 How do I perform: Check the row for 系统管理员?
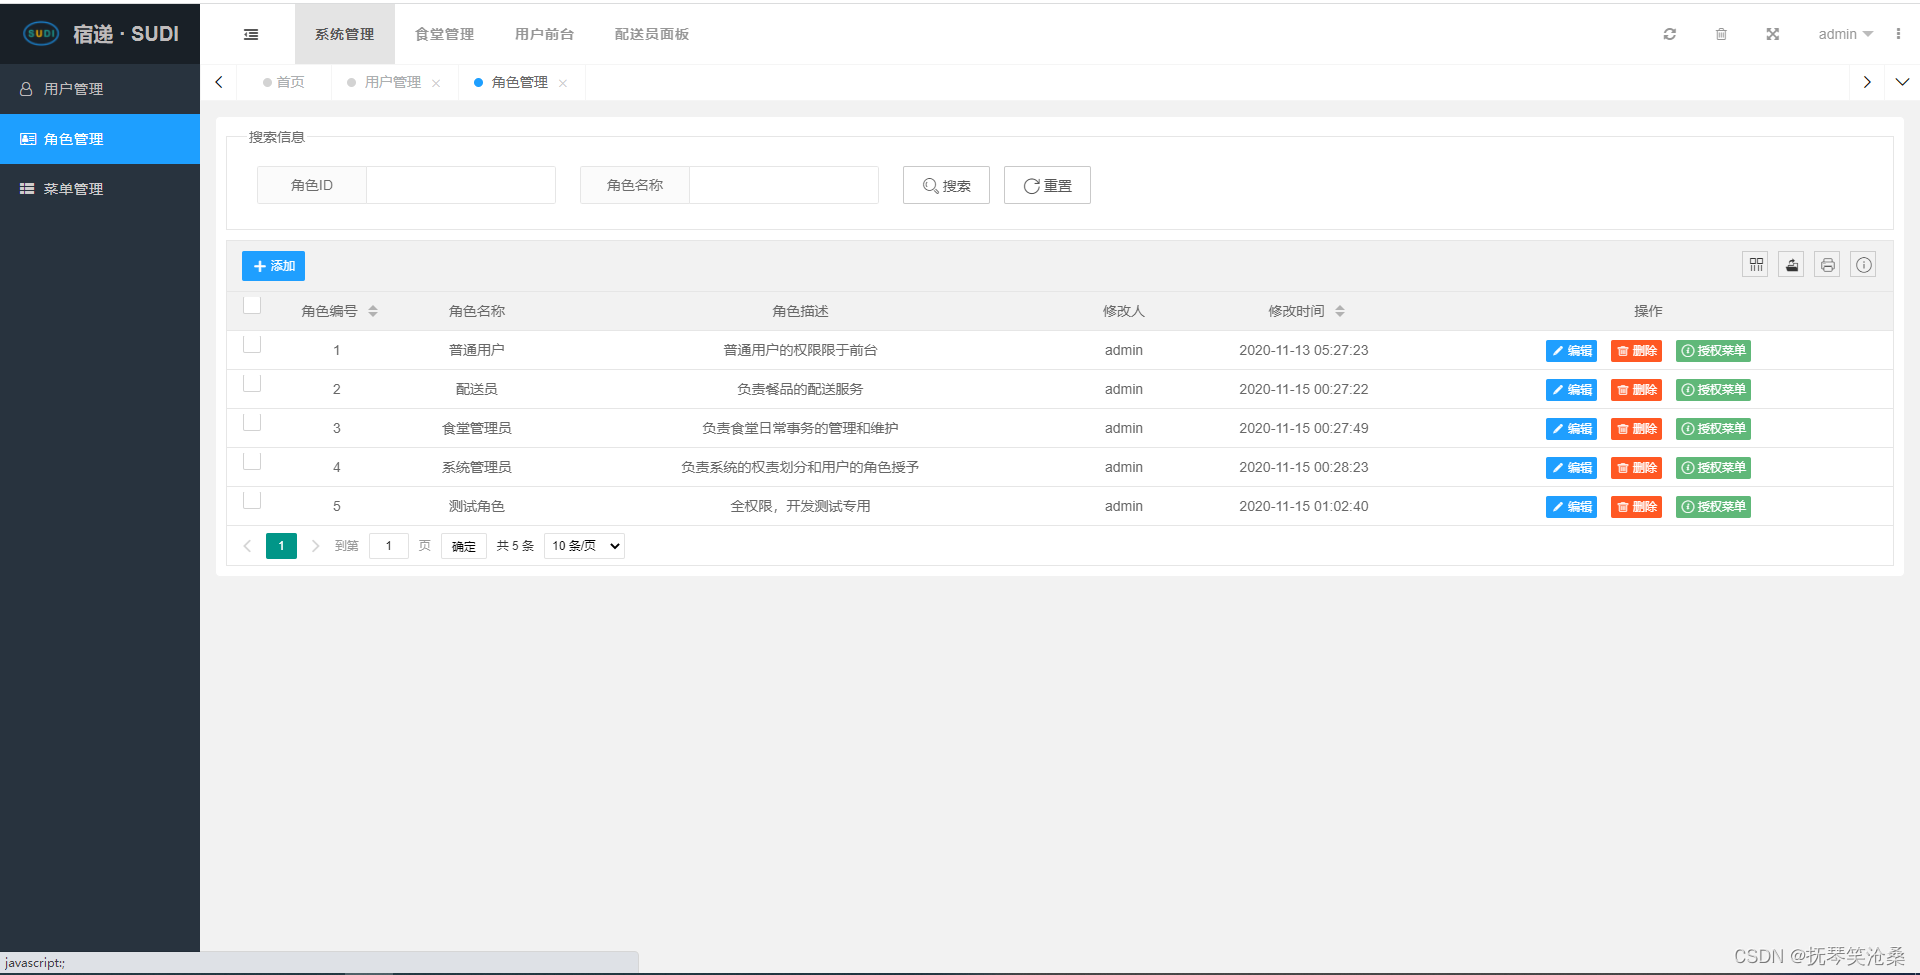(252, 461)
